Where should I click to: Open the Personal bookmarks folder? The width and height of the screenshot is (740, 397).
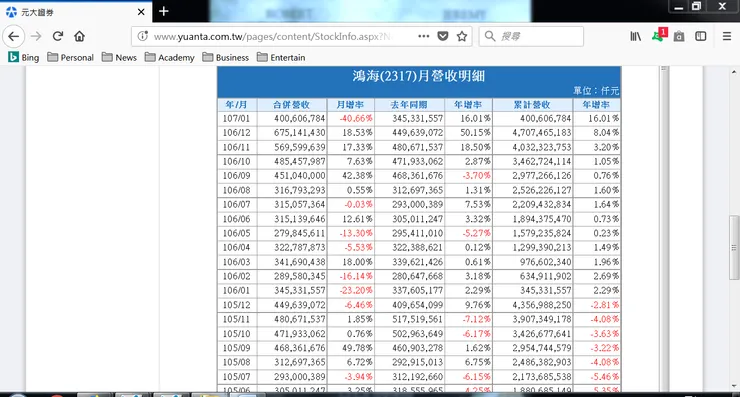71,58
